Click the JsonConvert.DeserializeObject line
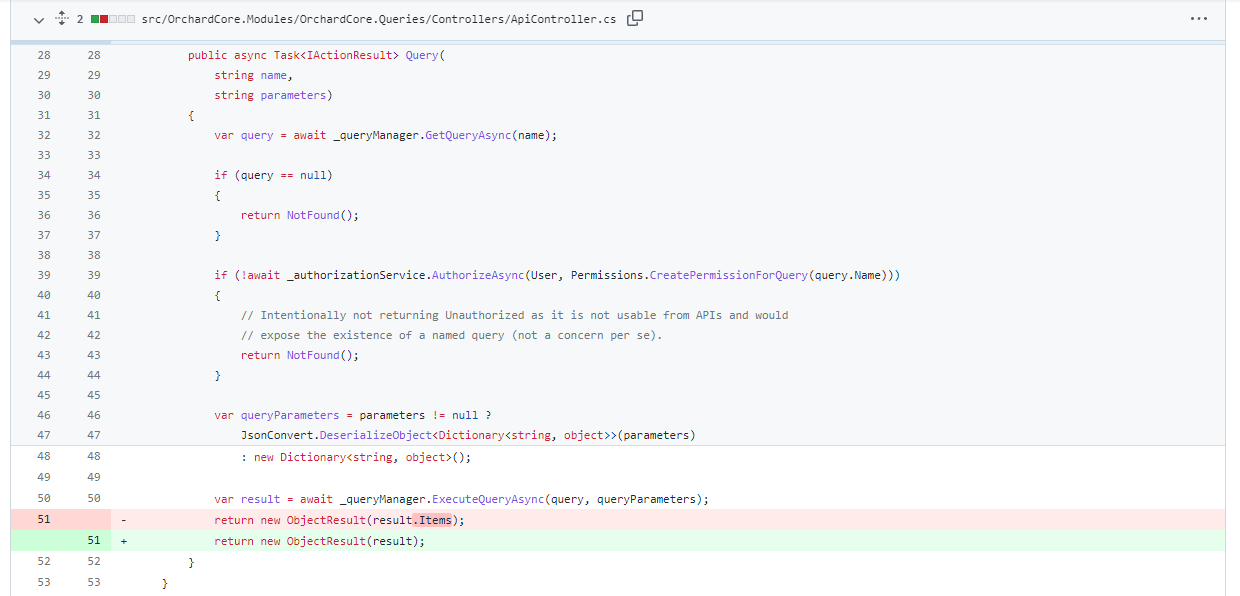This screenshot has height=596, width=1240. [x=468, y=435]
